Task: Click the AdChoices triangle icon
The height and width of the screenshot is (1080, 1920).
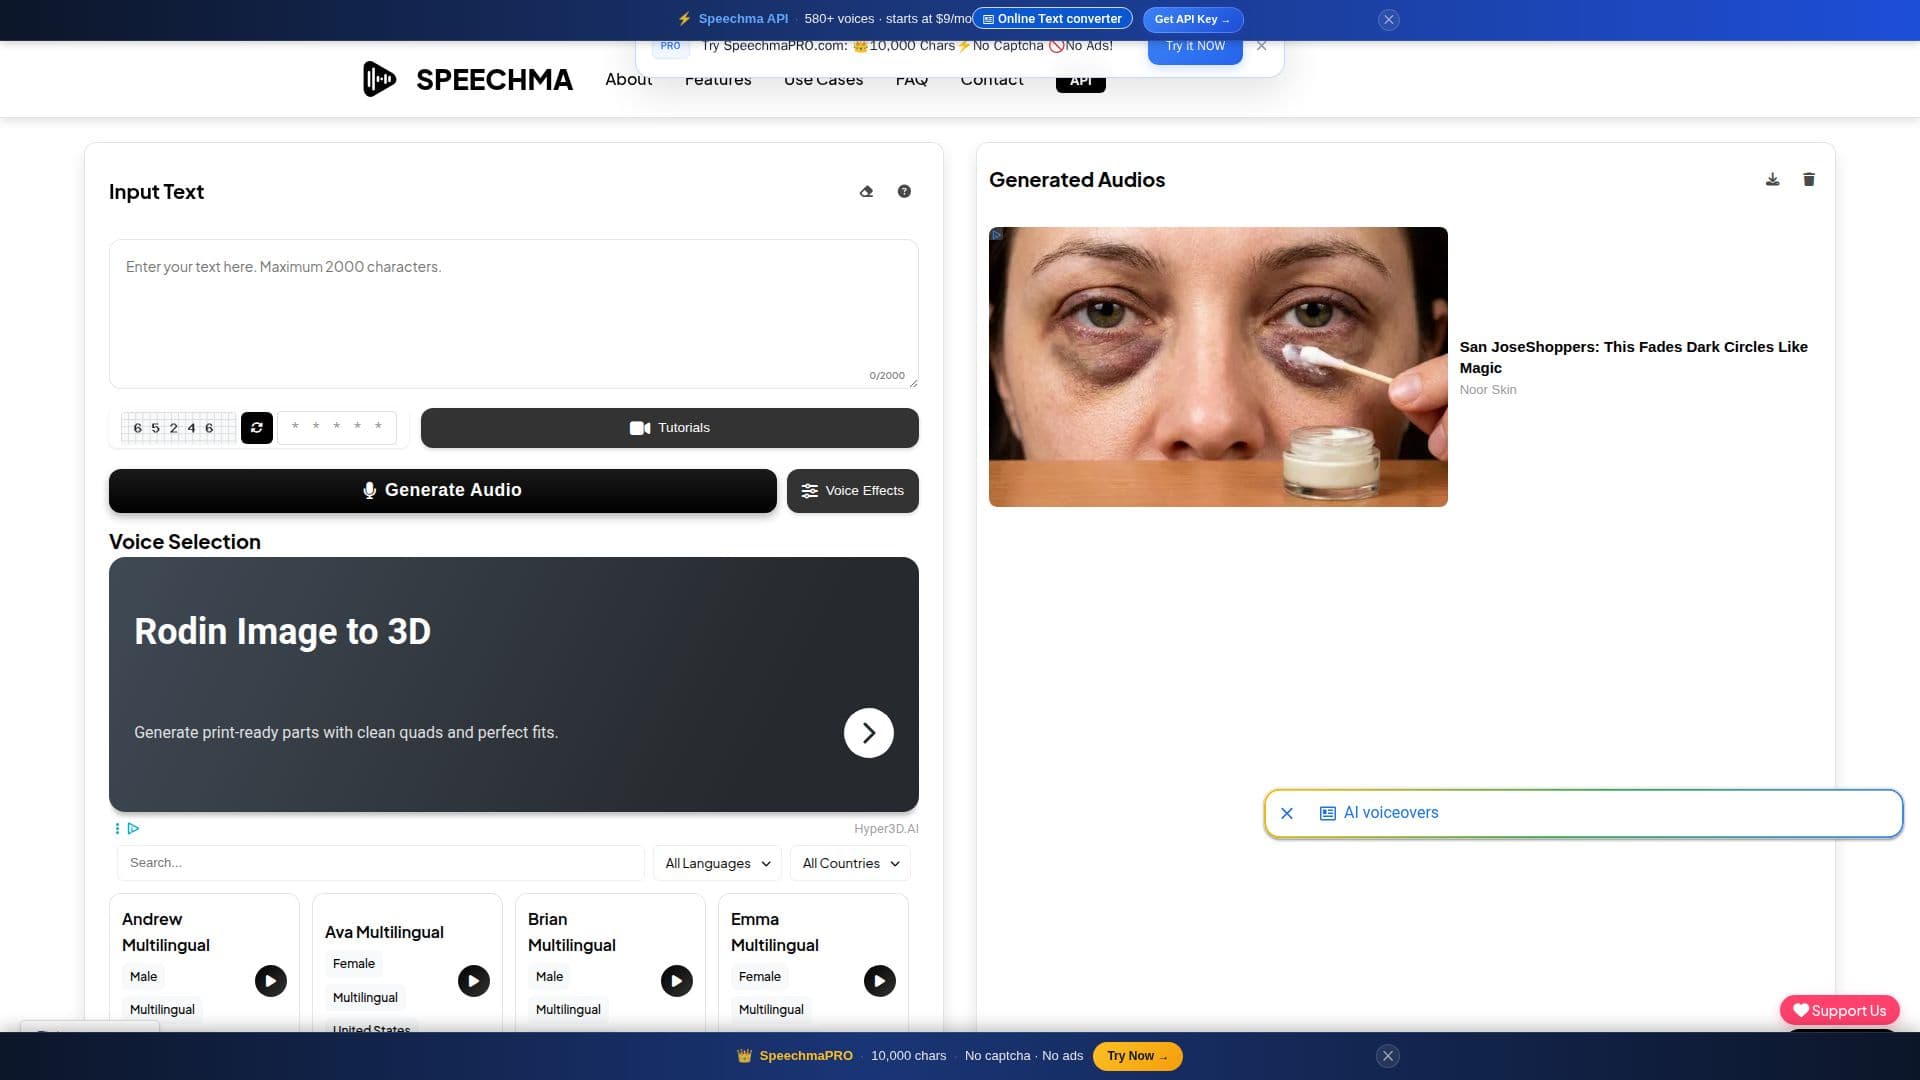Action: 133,829
